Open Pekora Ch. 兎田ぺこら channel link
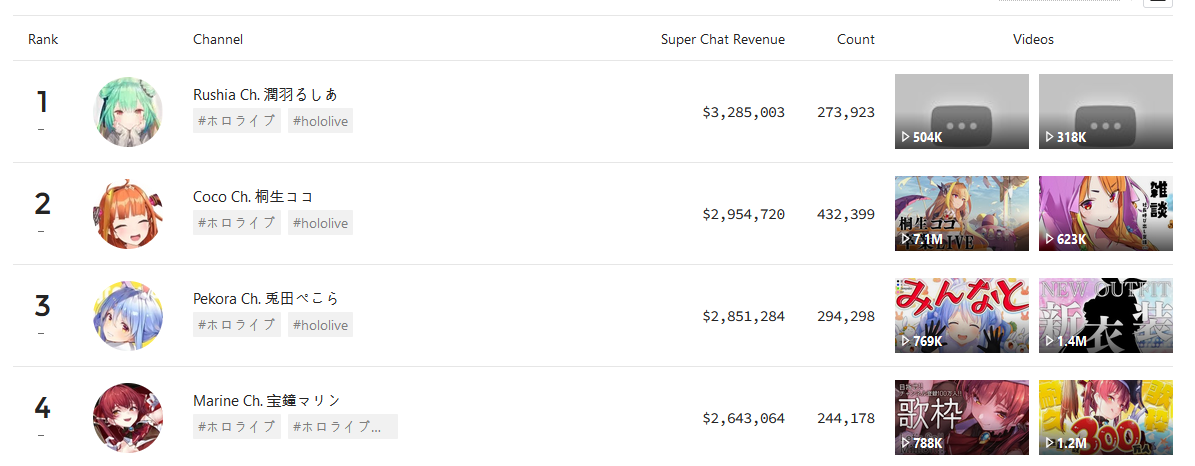This screenshot has width=1195, height=466. 266,299
